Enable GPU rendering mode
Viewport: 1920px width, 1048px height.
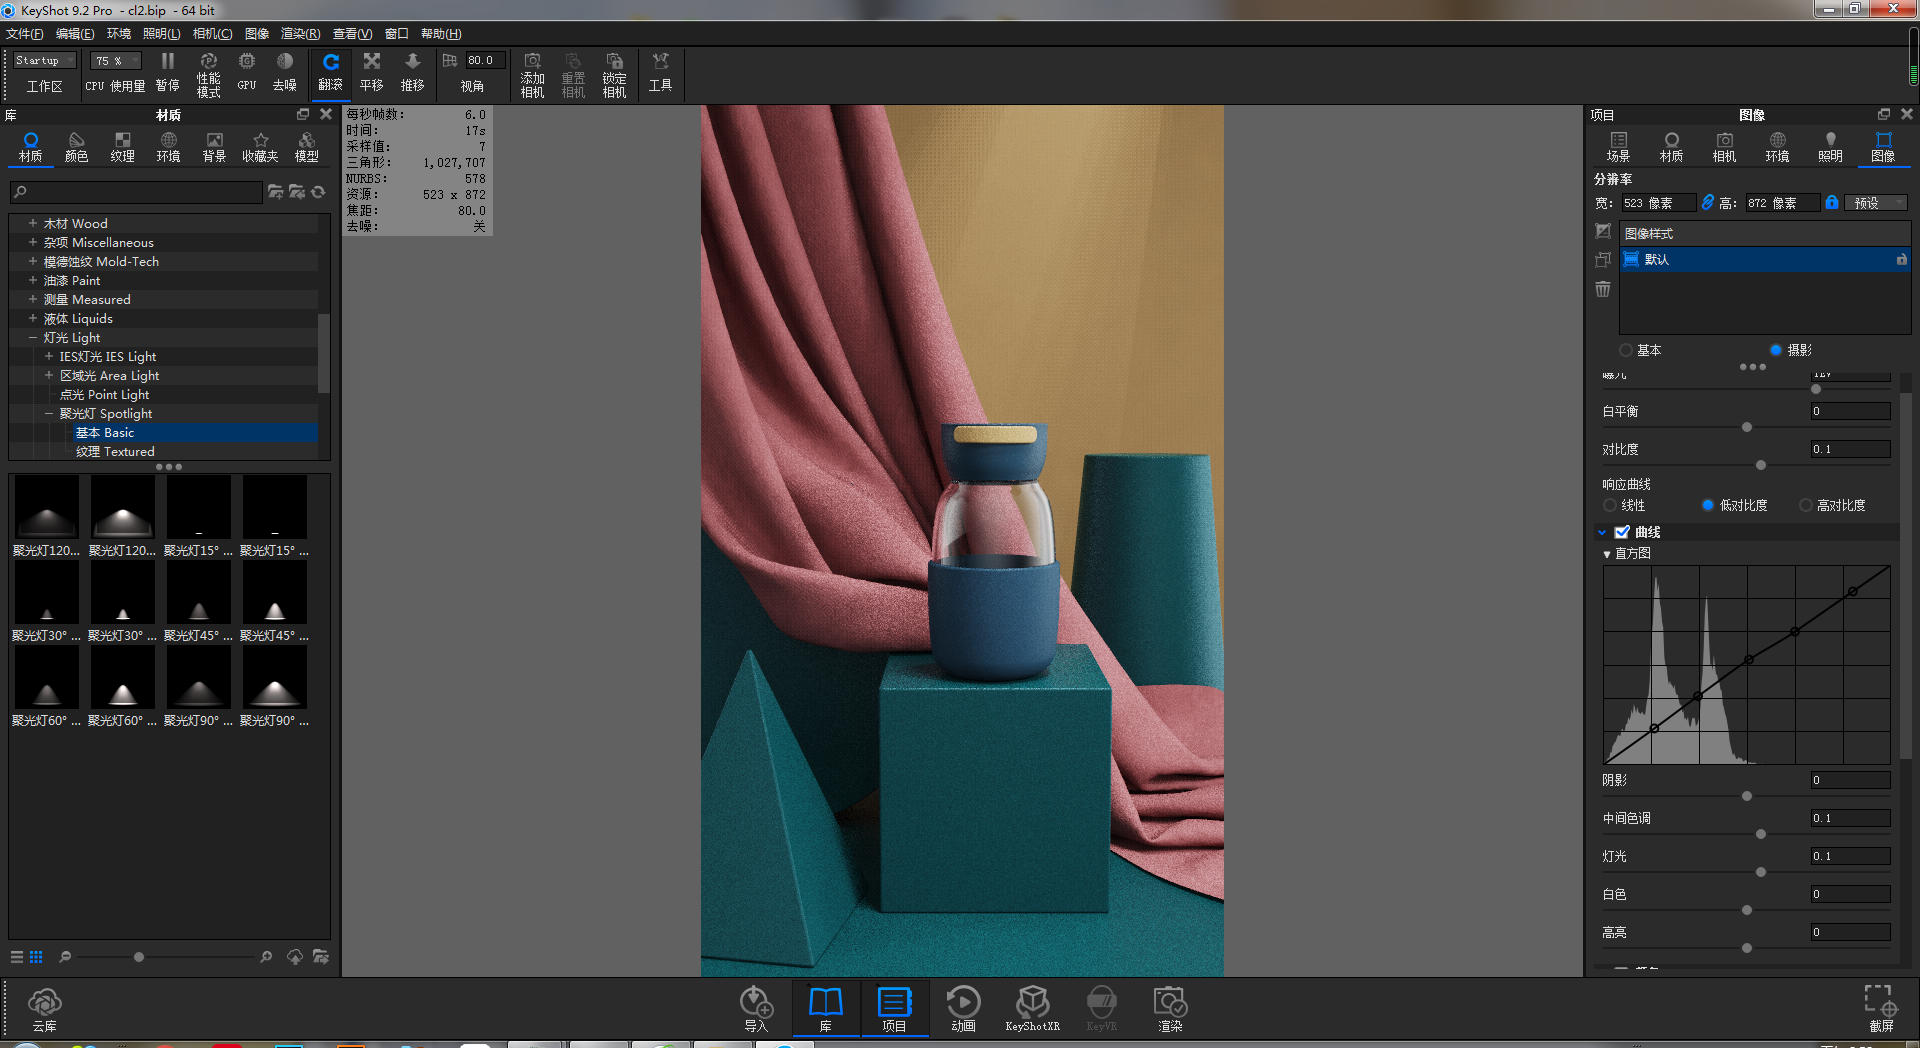coord(246,72)
